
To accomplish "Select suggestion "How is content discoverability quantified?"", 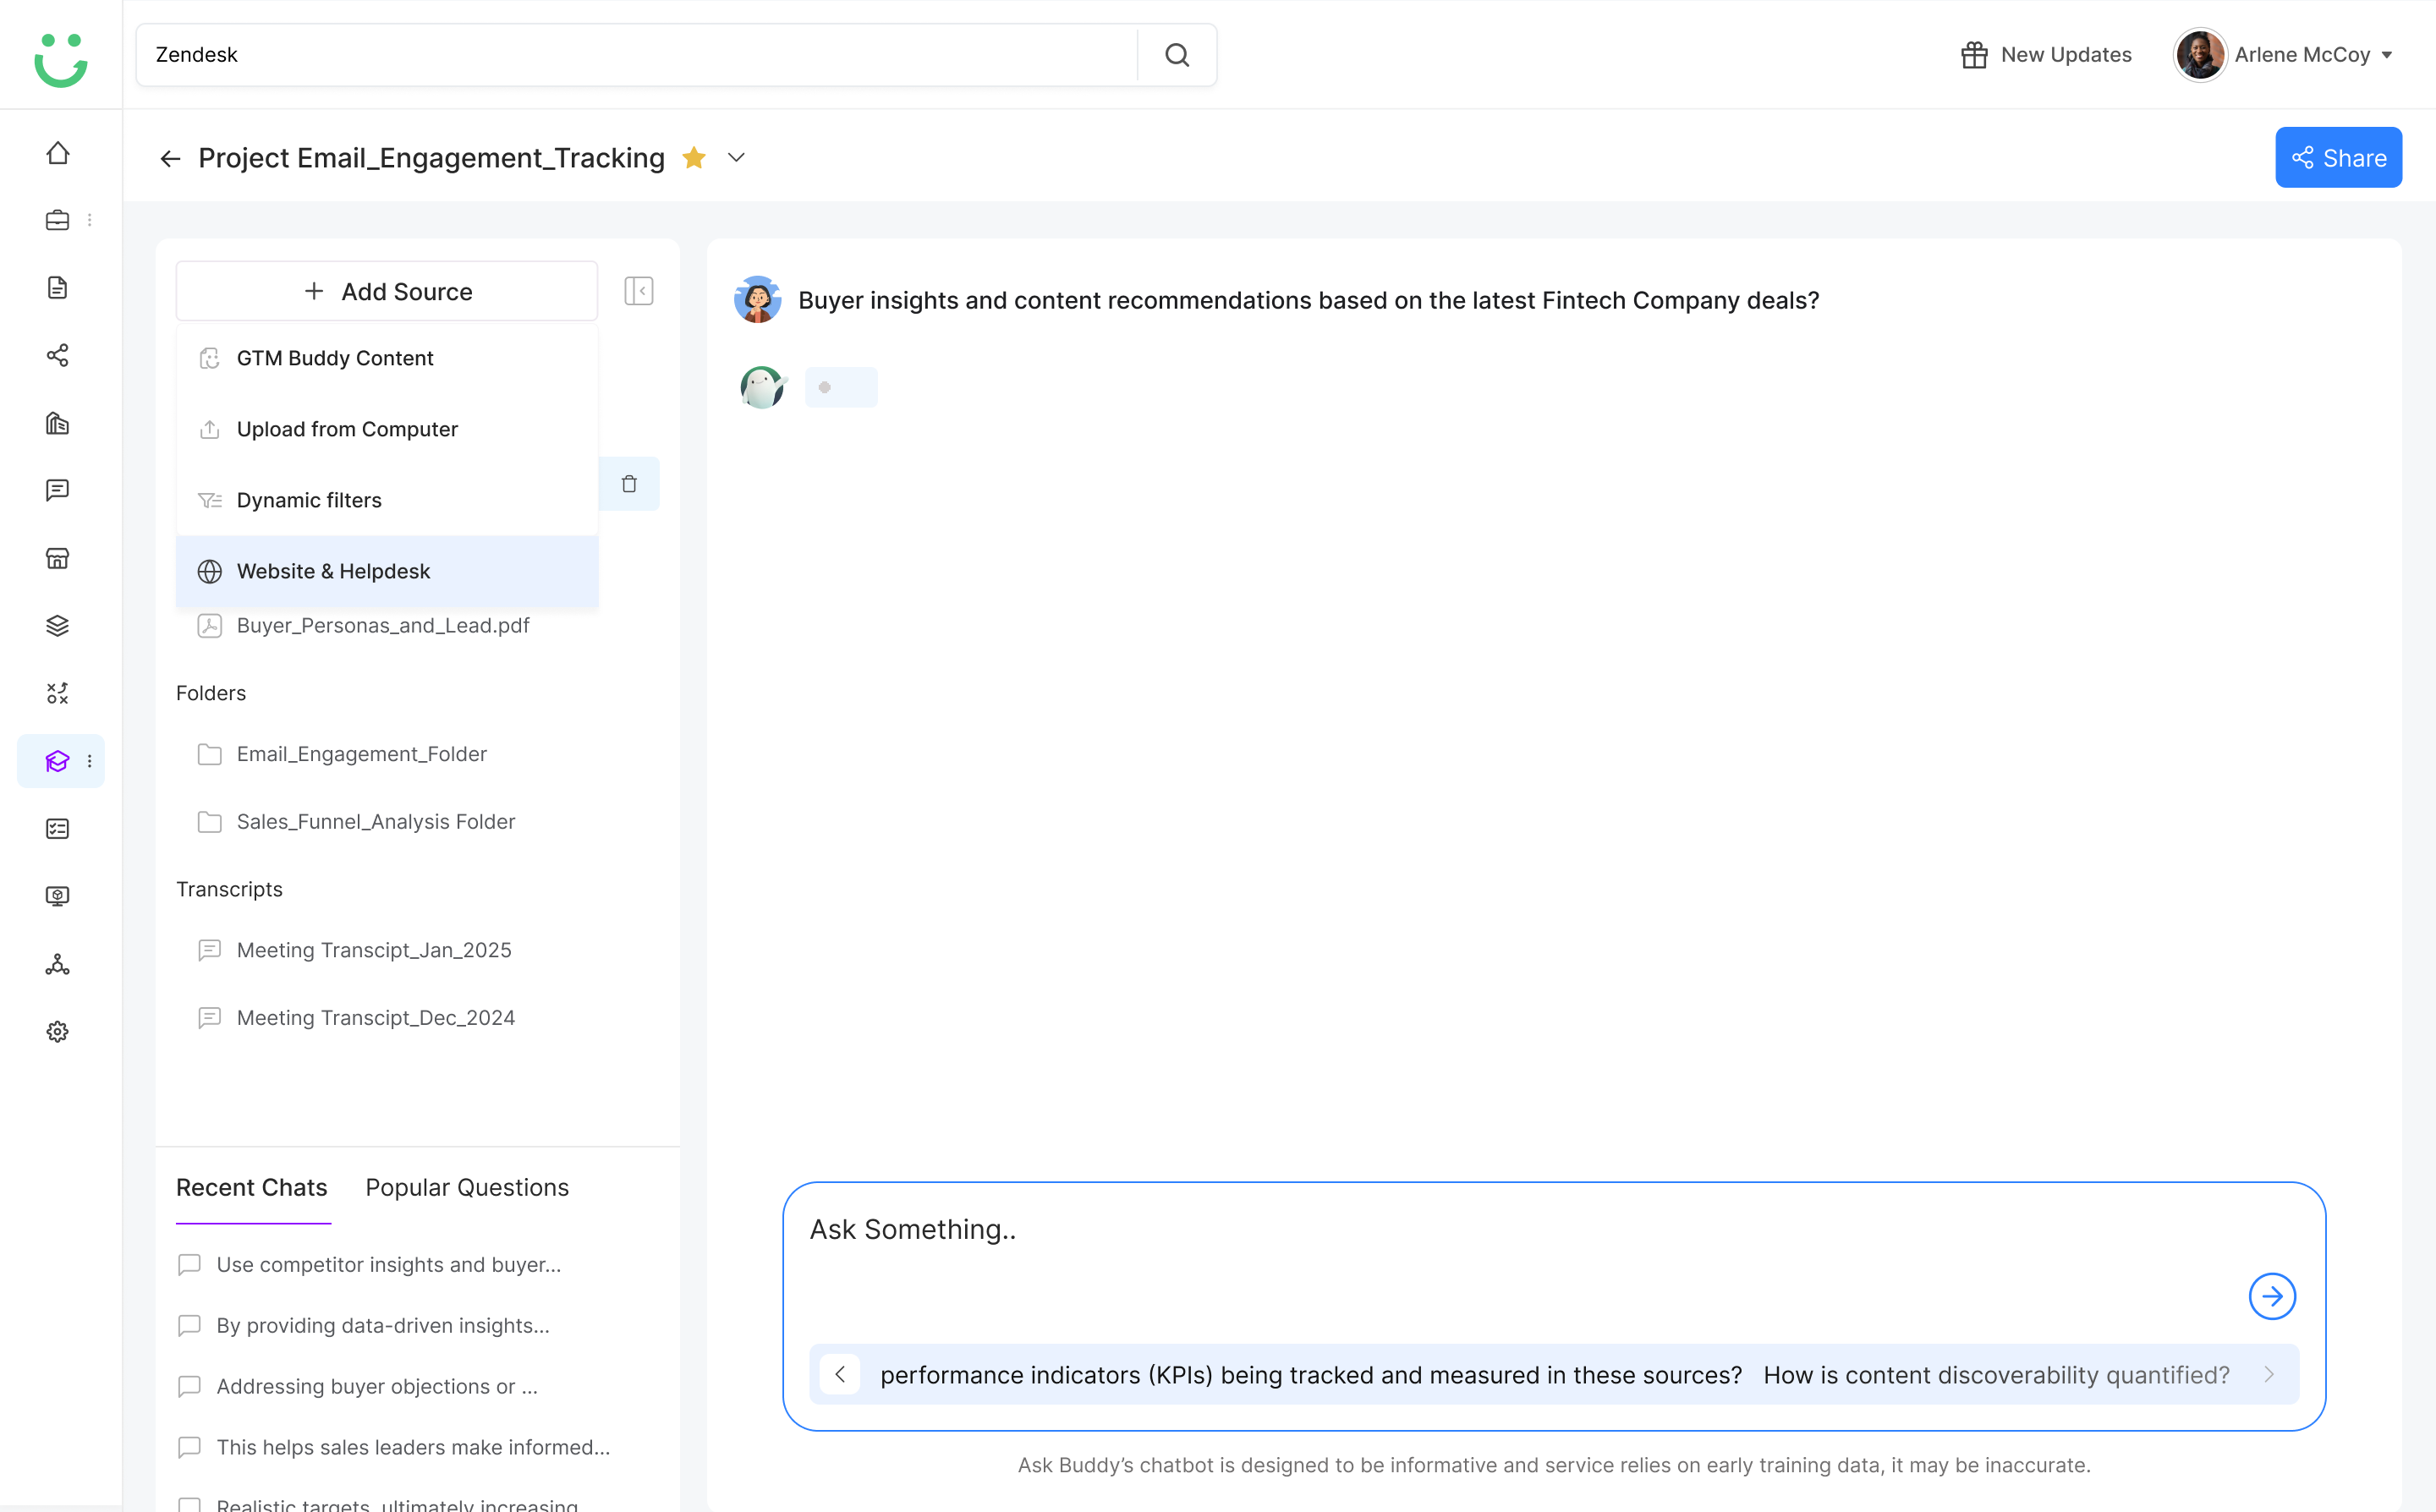I will (1996, 1375).
